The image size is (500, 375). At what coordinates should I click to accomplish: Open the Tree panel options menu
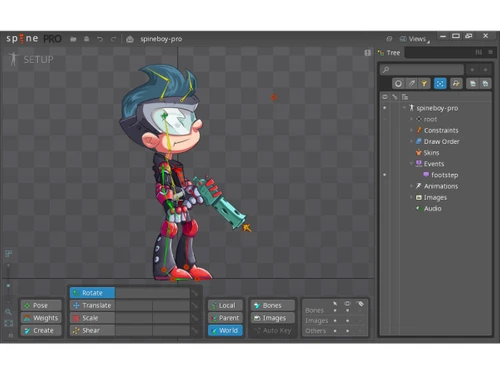point(490,52)
